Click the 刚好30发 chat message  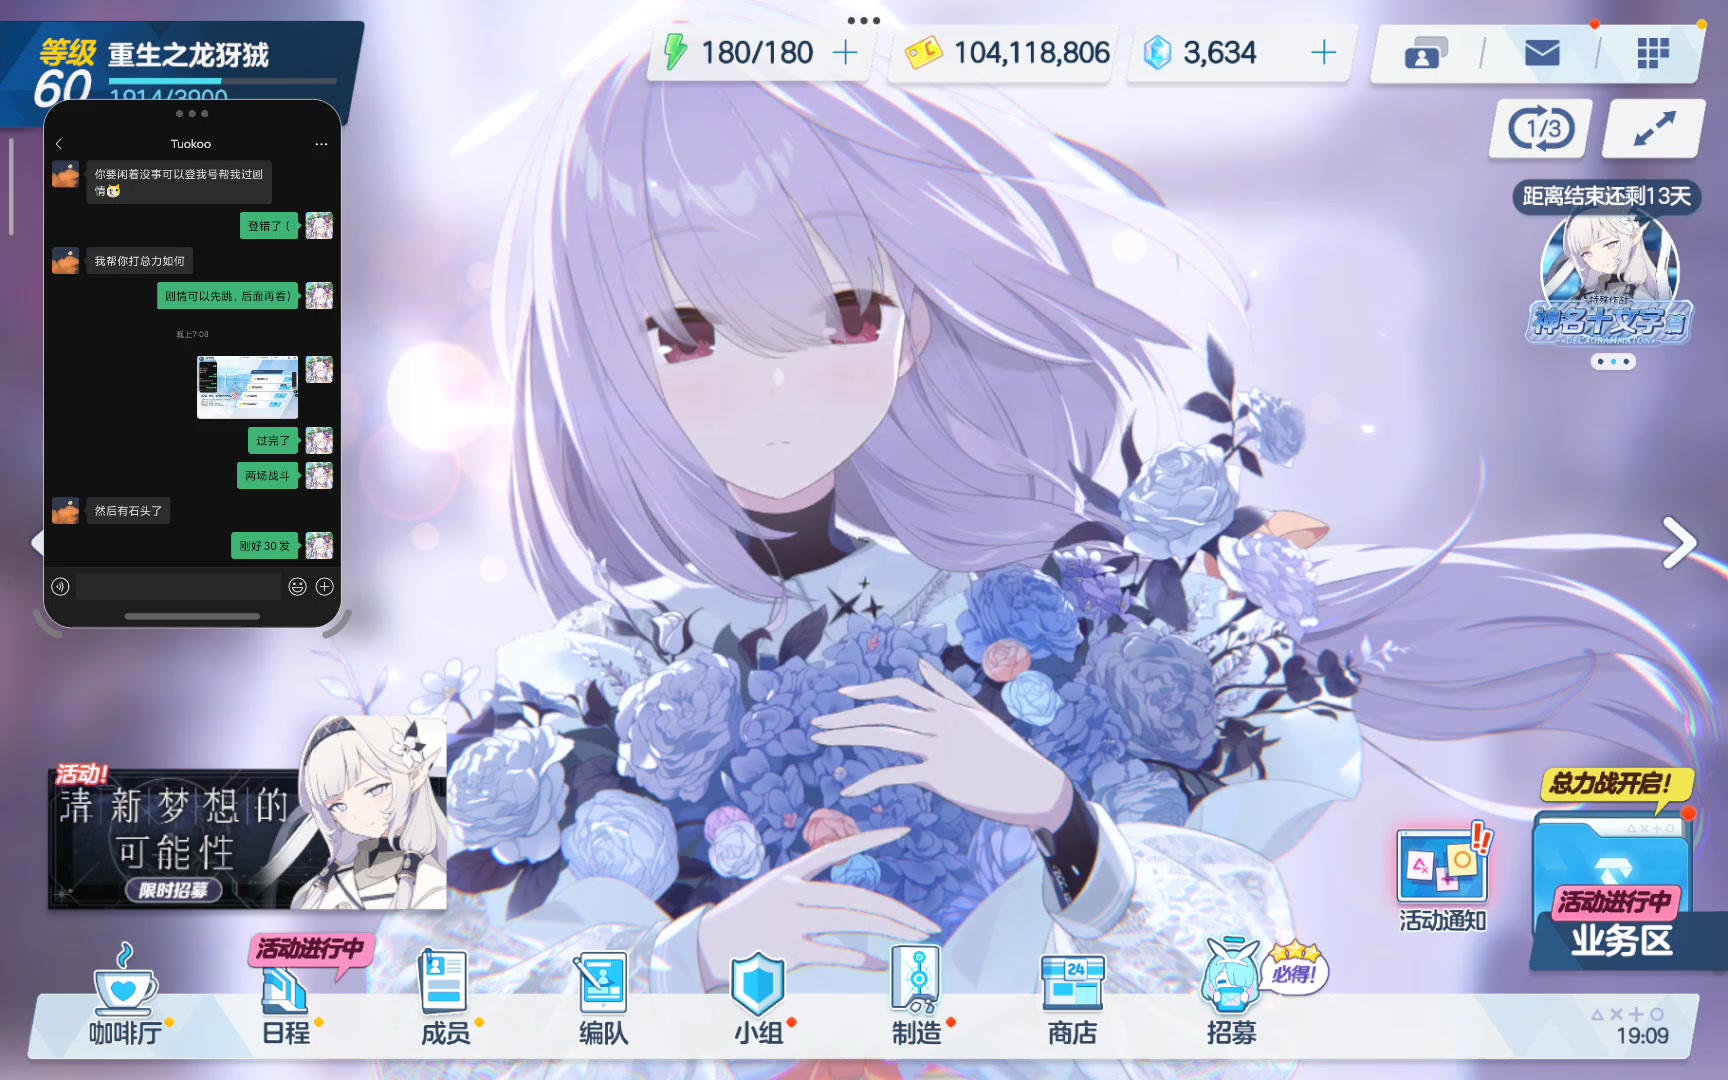pyautogui.click(x=265, y=546)
